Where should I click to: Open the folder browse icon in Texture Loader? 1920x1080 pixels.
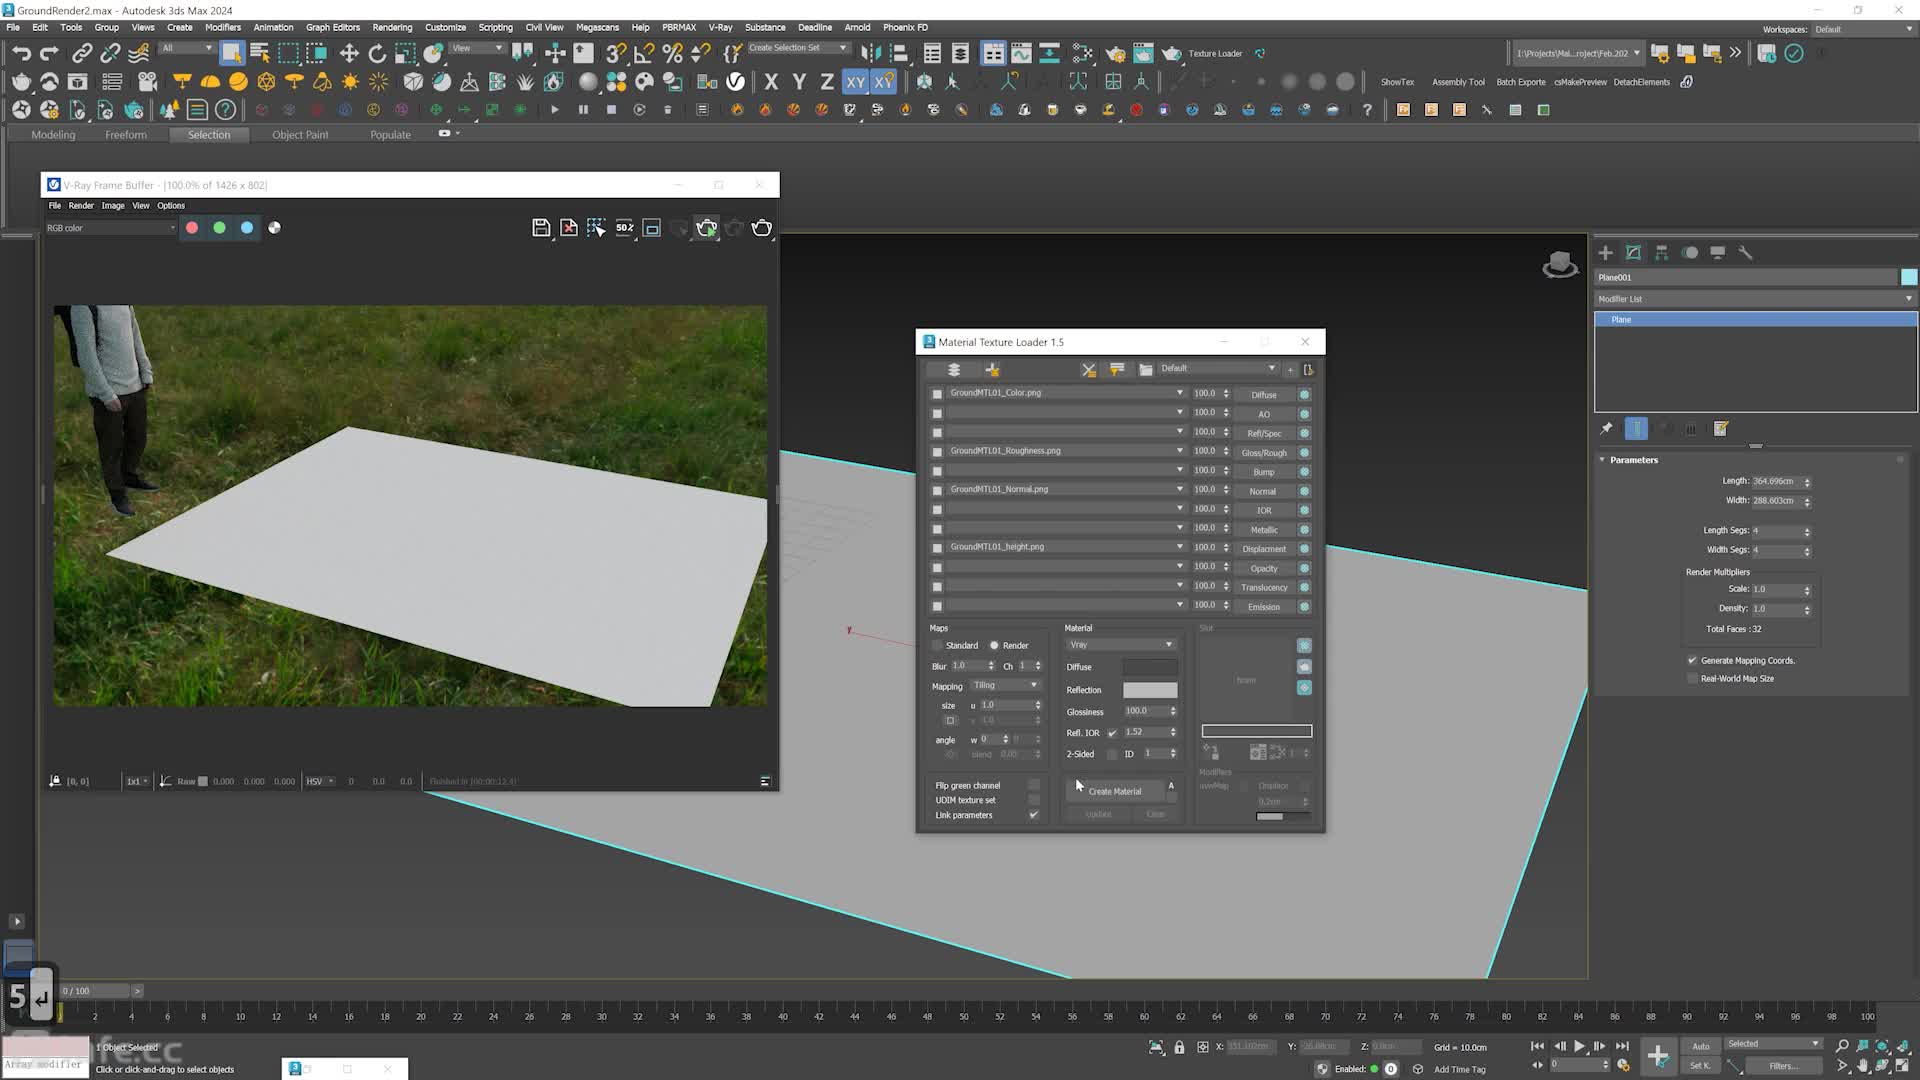[1146, 370]
